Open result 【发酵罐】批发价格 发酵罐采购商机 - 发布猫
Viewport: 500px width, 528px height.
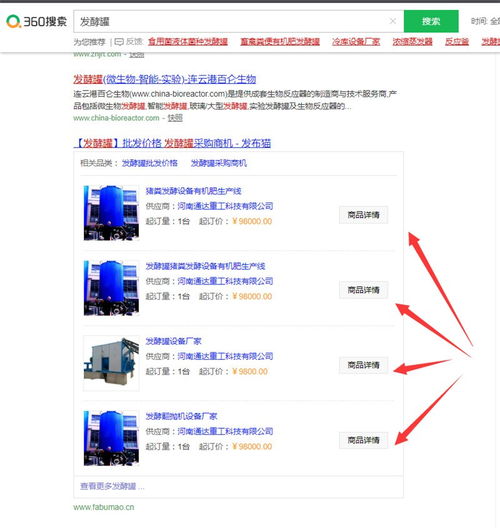click(172, 143)
